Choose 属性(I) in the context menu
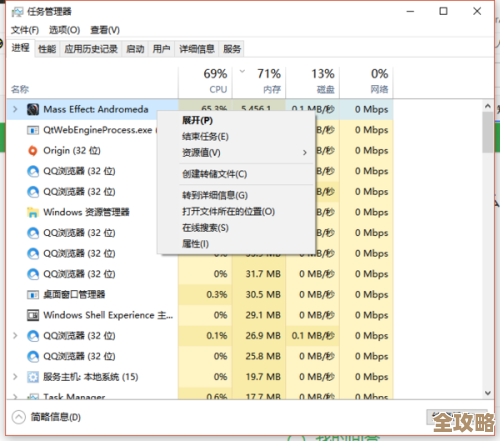The width and height of the screenshot is (500, 441). pos(237,244)
